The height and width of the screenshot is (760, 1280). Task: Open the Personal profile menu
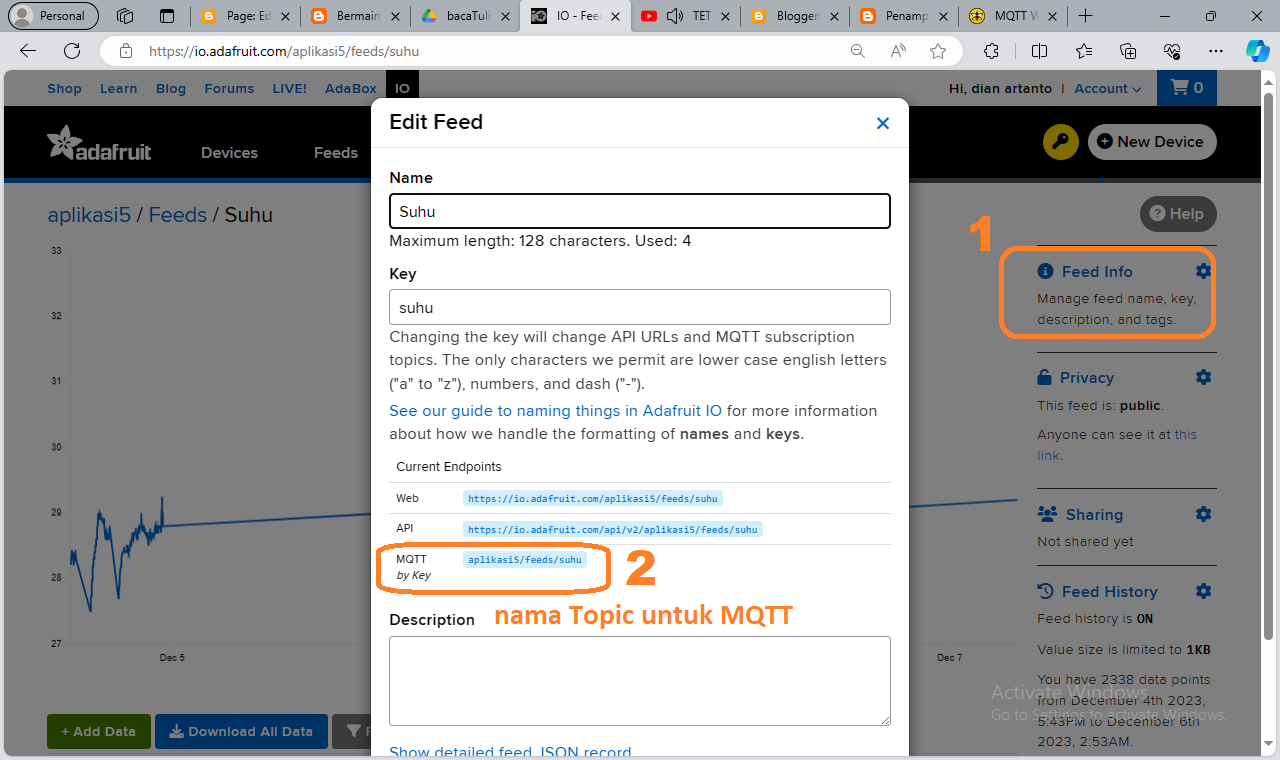click(53, 16)
